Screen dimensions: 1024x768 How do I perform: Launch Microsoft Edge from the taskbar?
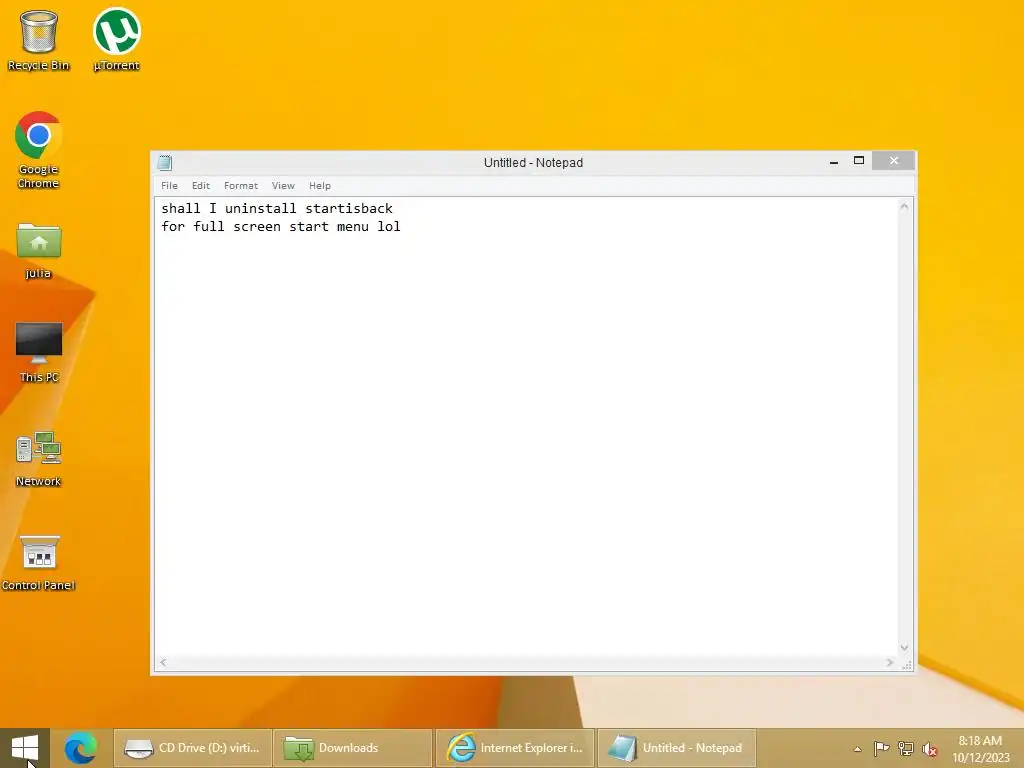click(x=81, y=748)
